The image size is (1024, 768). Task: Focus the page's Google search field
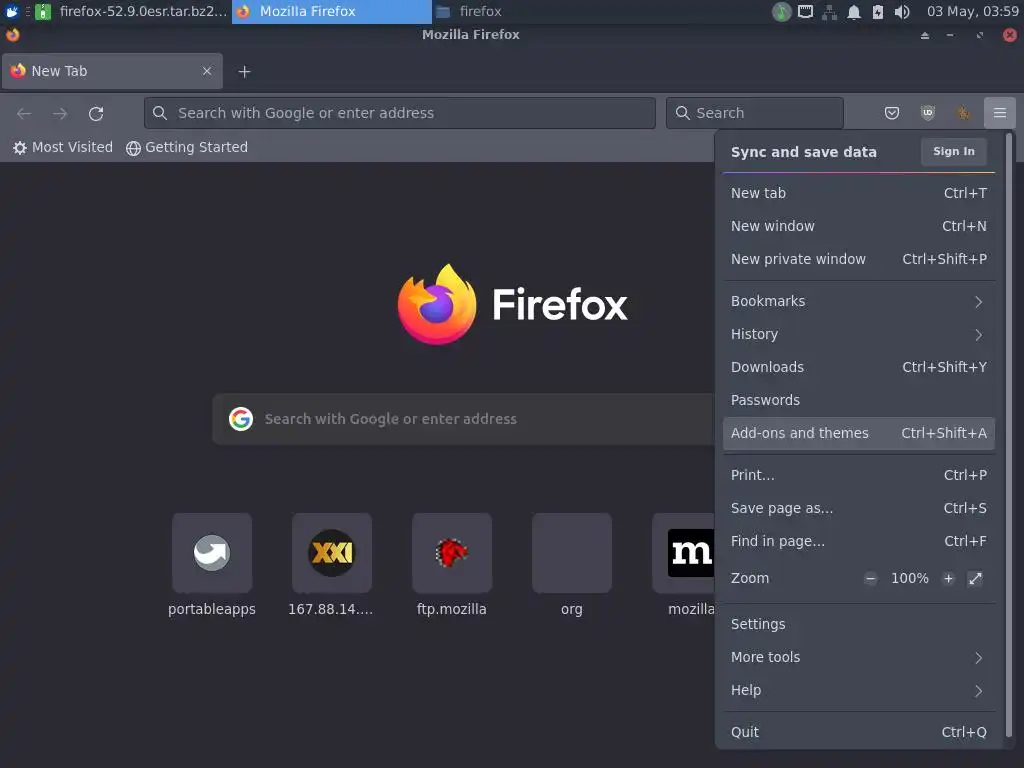pos(464,419)
